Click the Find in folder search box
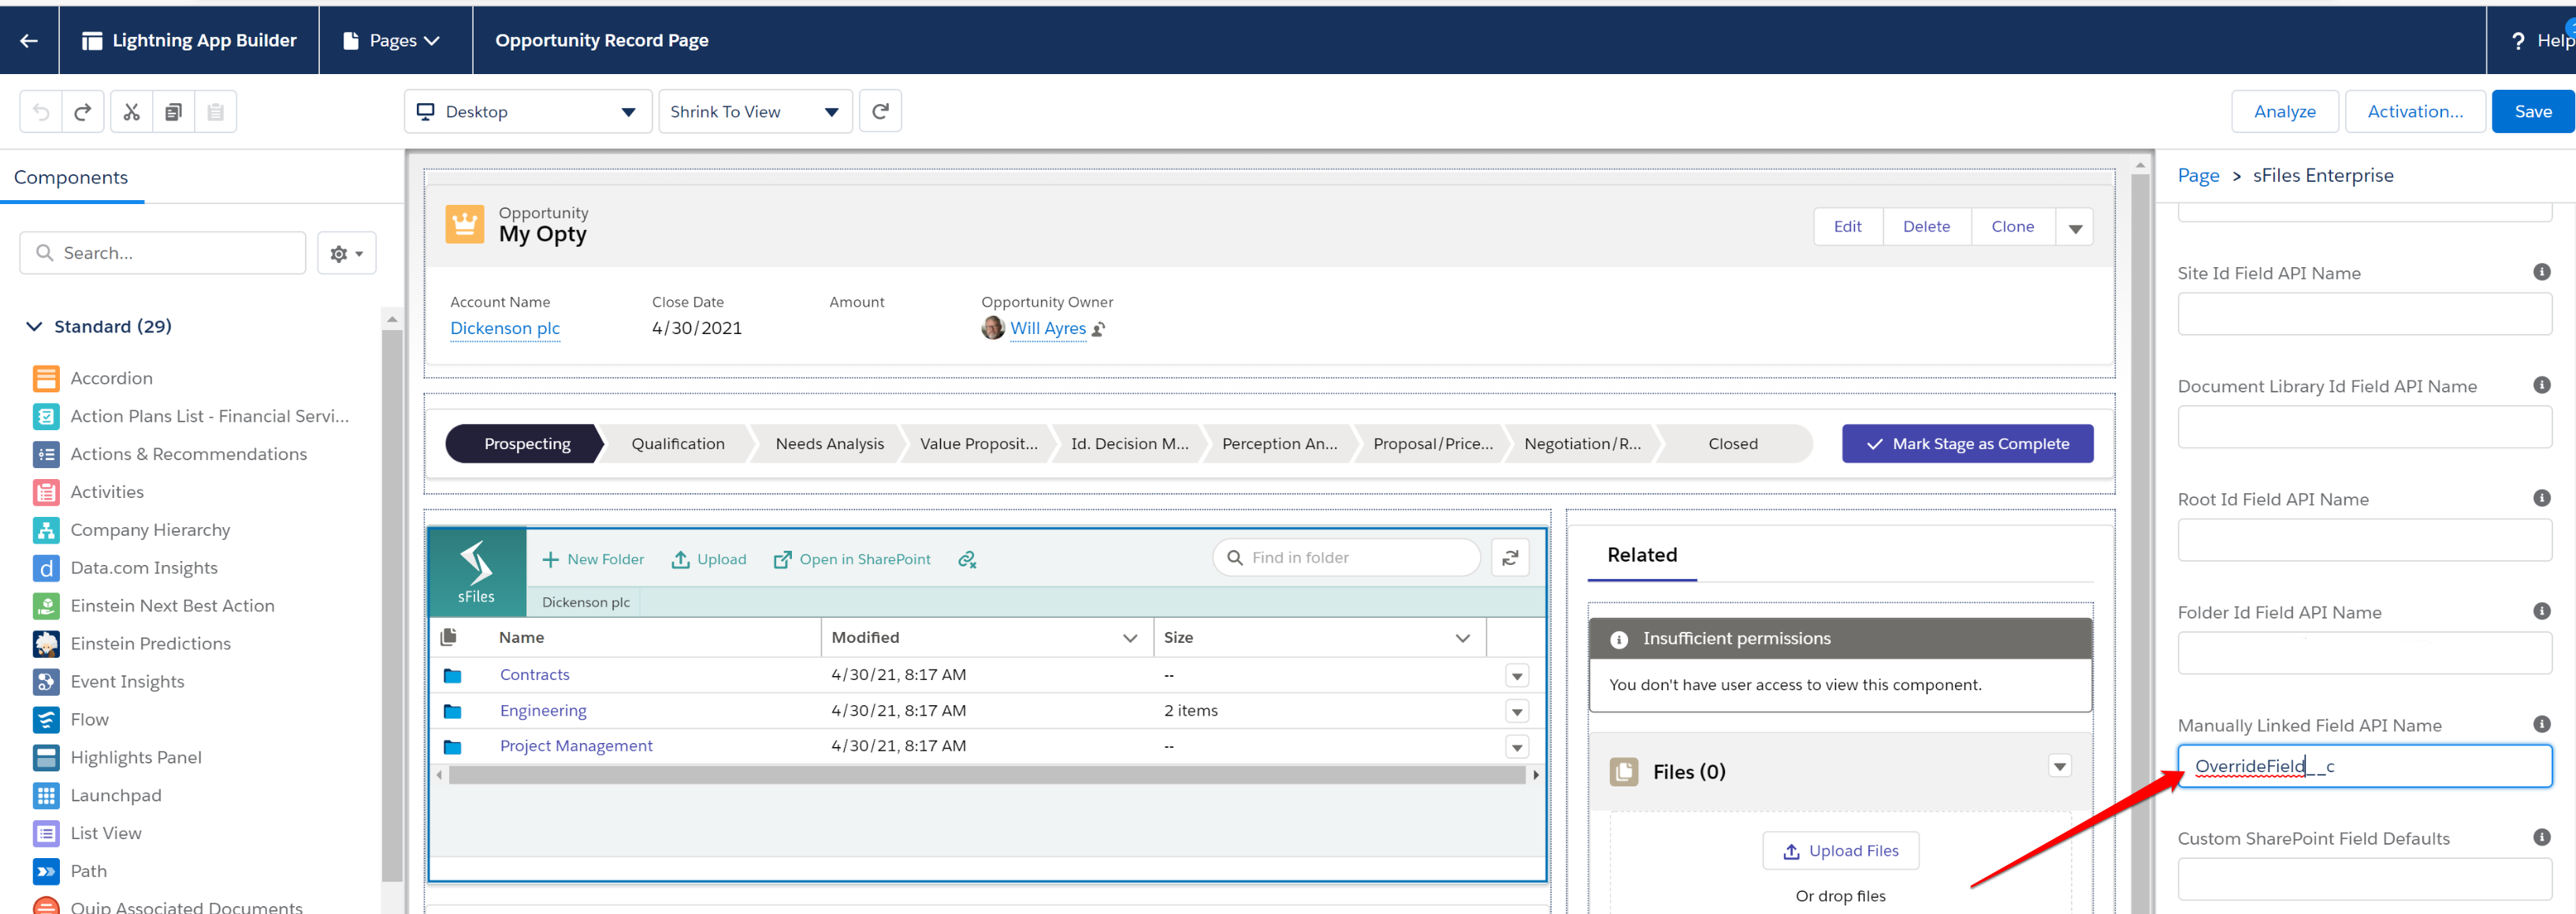 coord(1346,558)
